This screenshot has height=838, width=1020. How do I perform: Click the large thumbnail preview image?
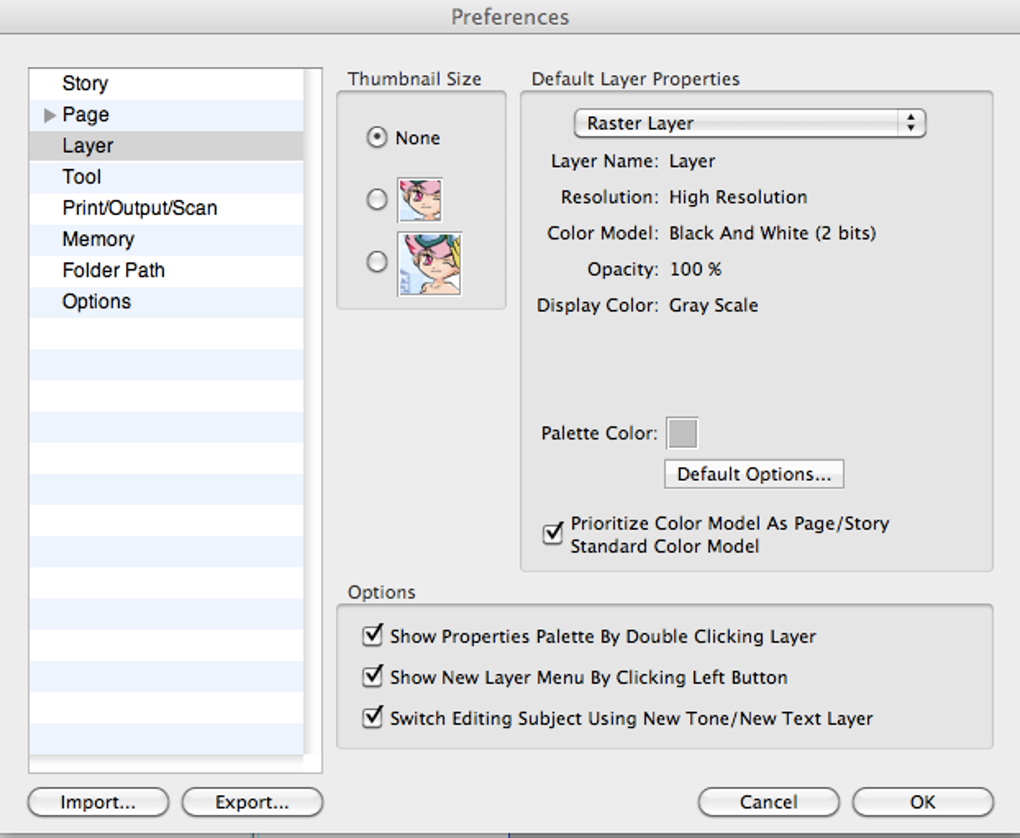[x=429, y=264]
